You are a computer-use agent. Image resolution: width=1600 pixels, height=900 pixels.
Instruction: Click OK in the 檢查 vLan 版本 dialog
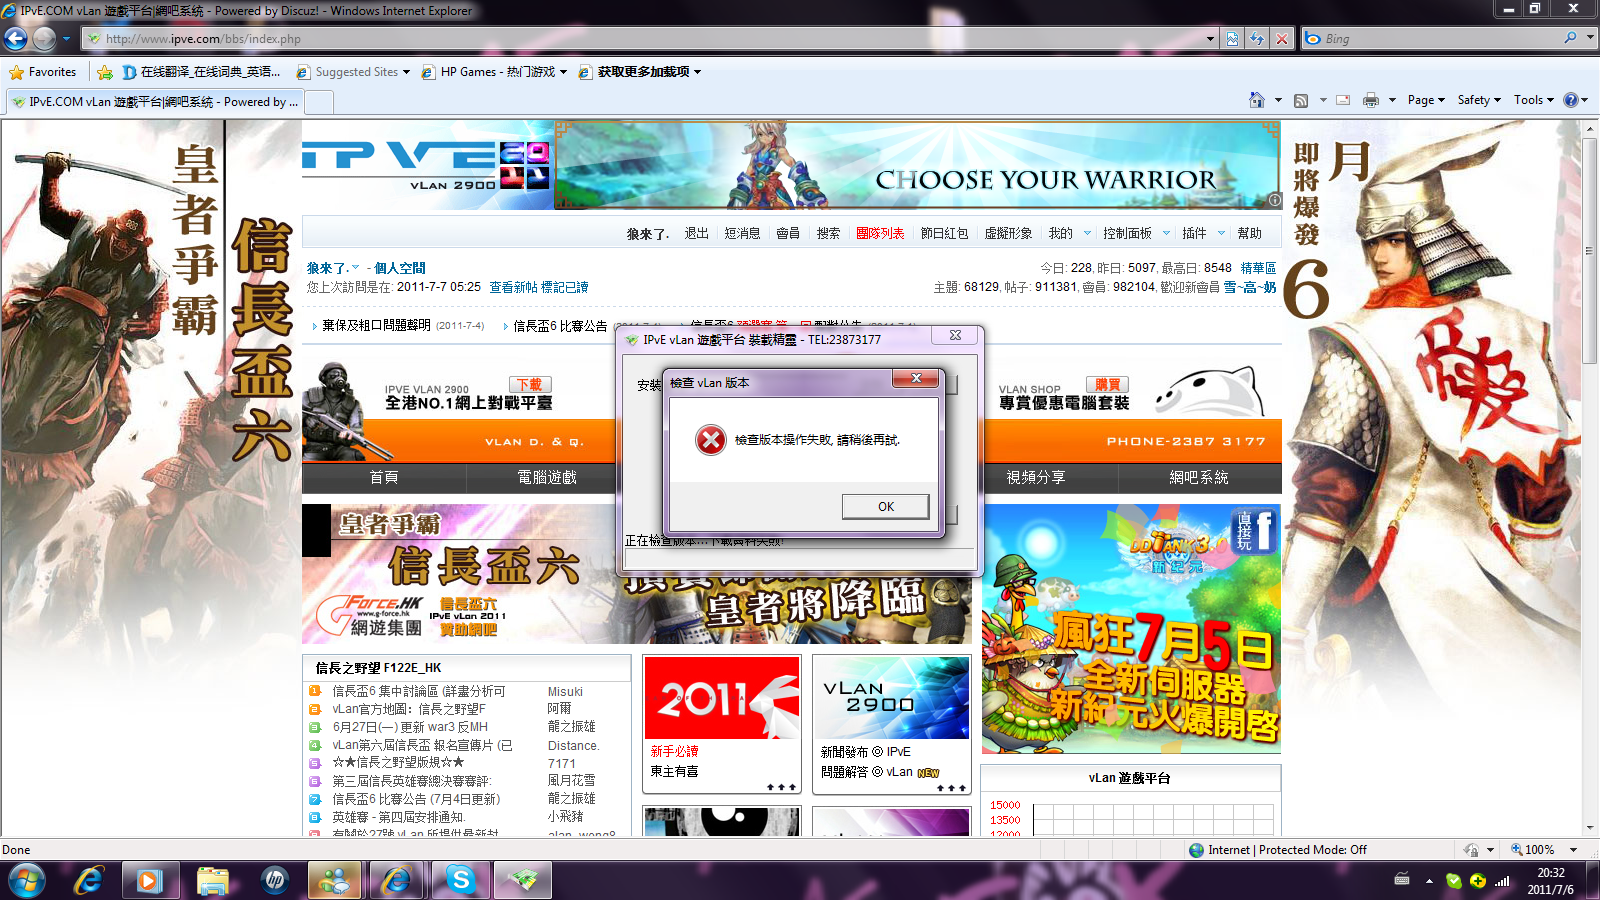tap(885, 507)
